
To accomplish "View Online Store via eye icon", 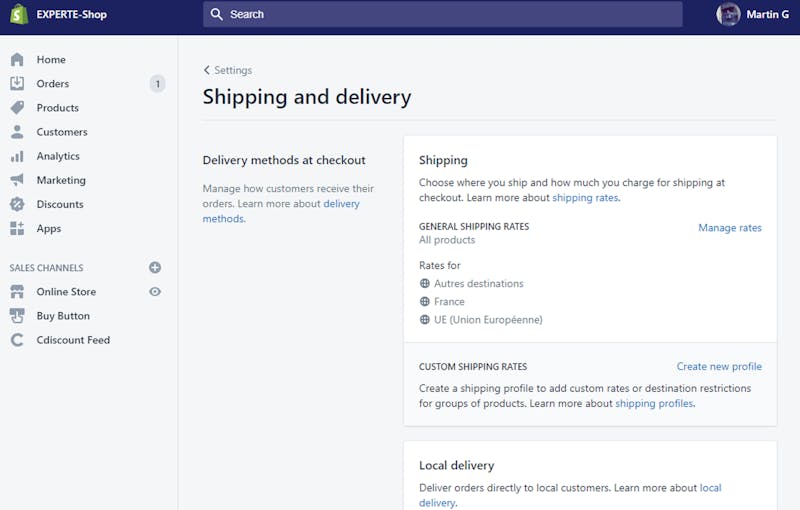I will [x=155, y=292].
